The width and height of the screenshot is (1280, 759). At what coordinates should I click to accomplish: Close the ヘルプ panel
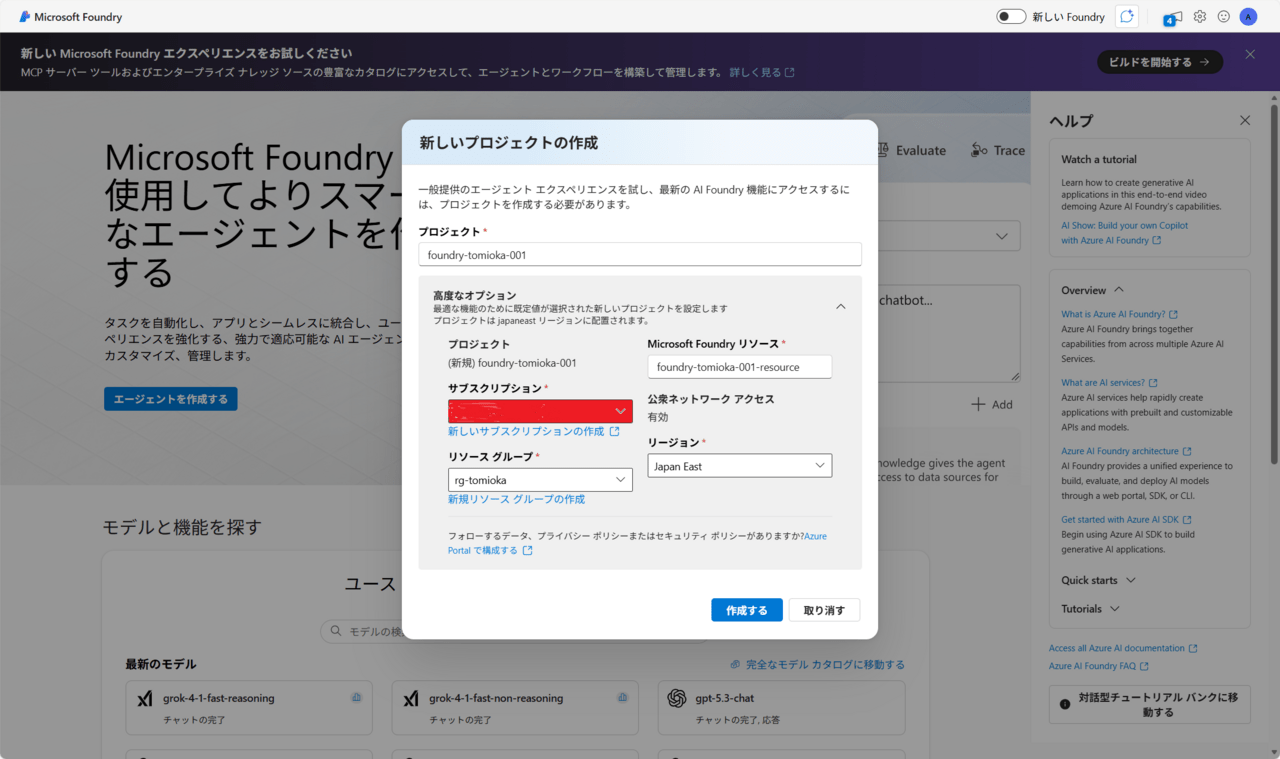1245,120
